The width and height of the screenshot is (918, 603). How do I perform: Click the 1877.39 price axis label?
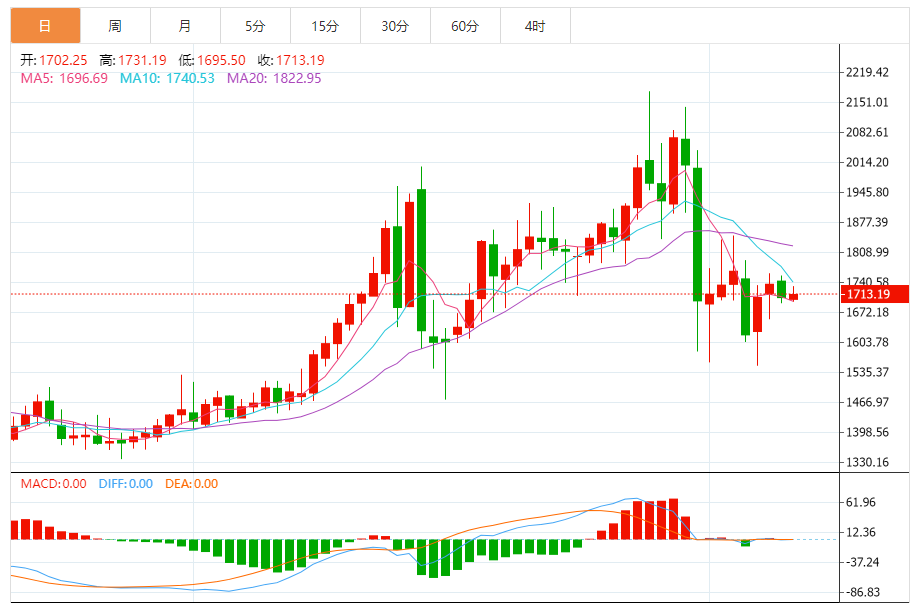pyautogui.click(x=867, y=222)
